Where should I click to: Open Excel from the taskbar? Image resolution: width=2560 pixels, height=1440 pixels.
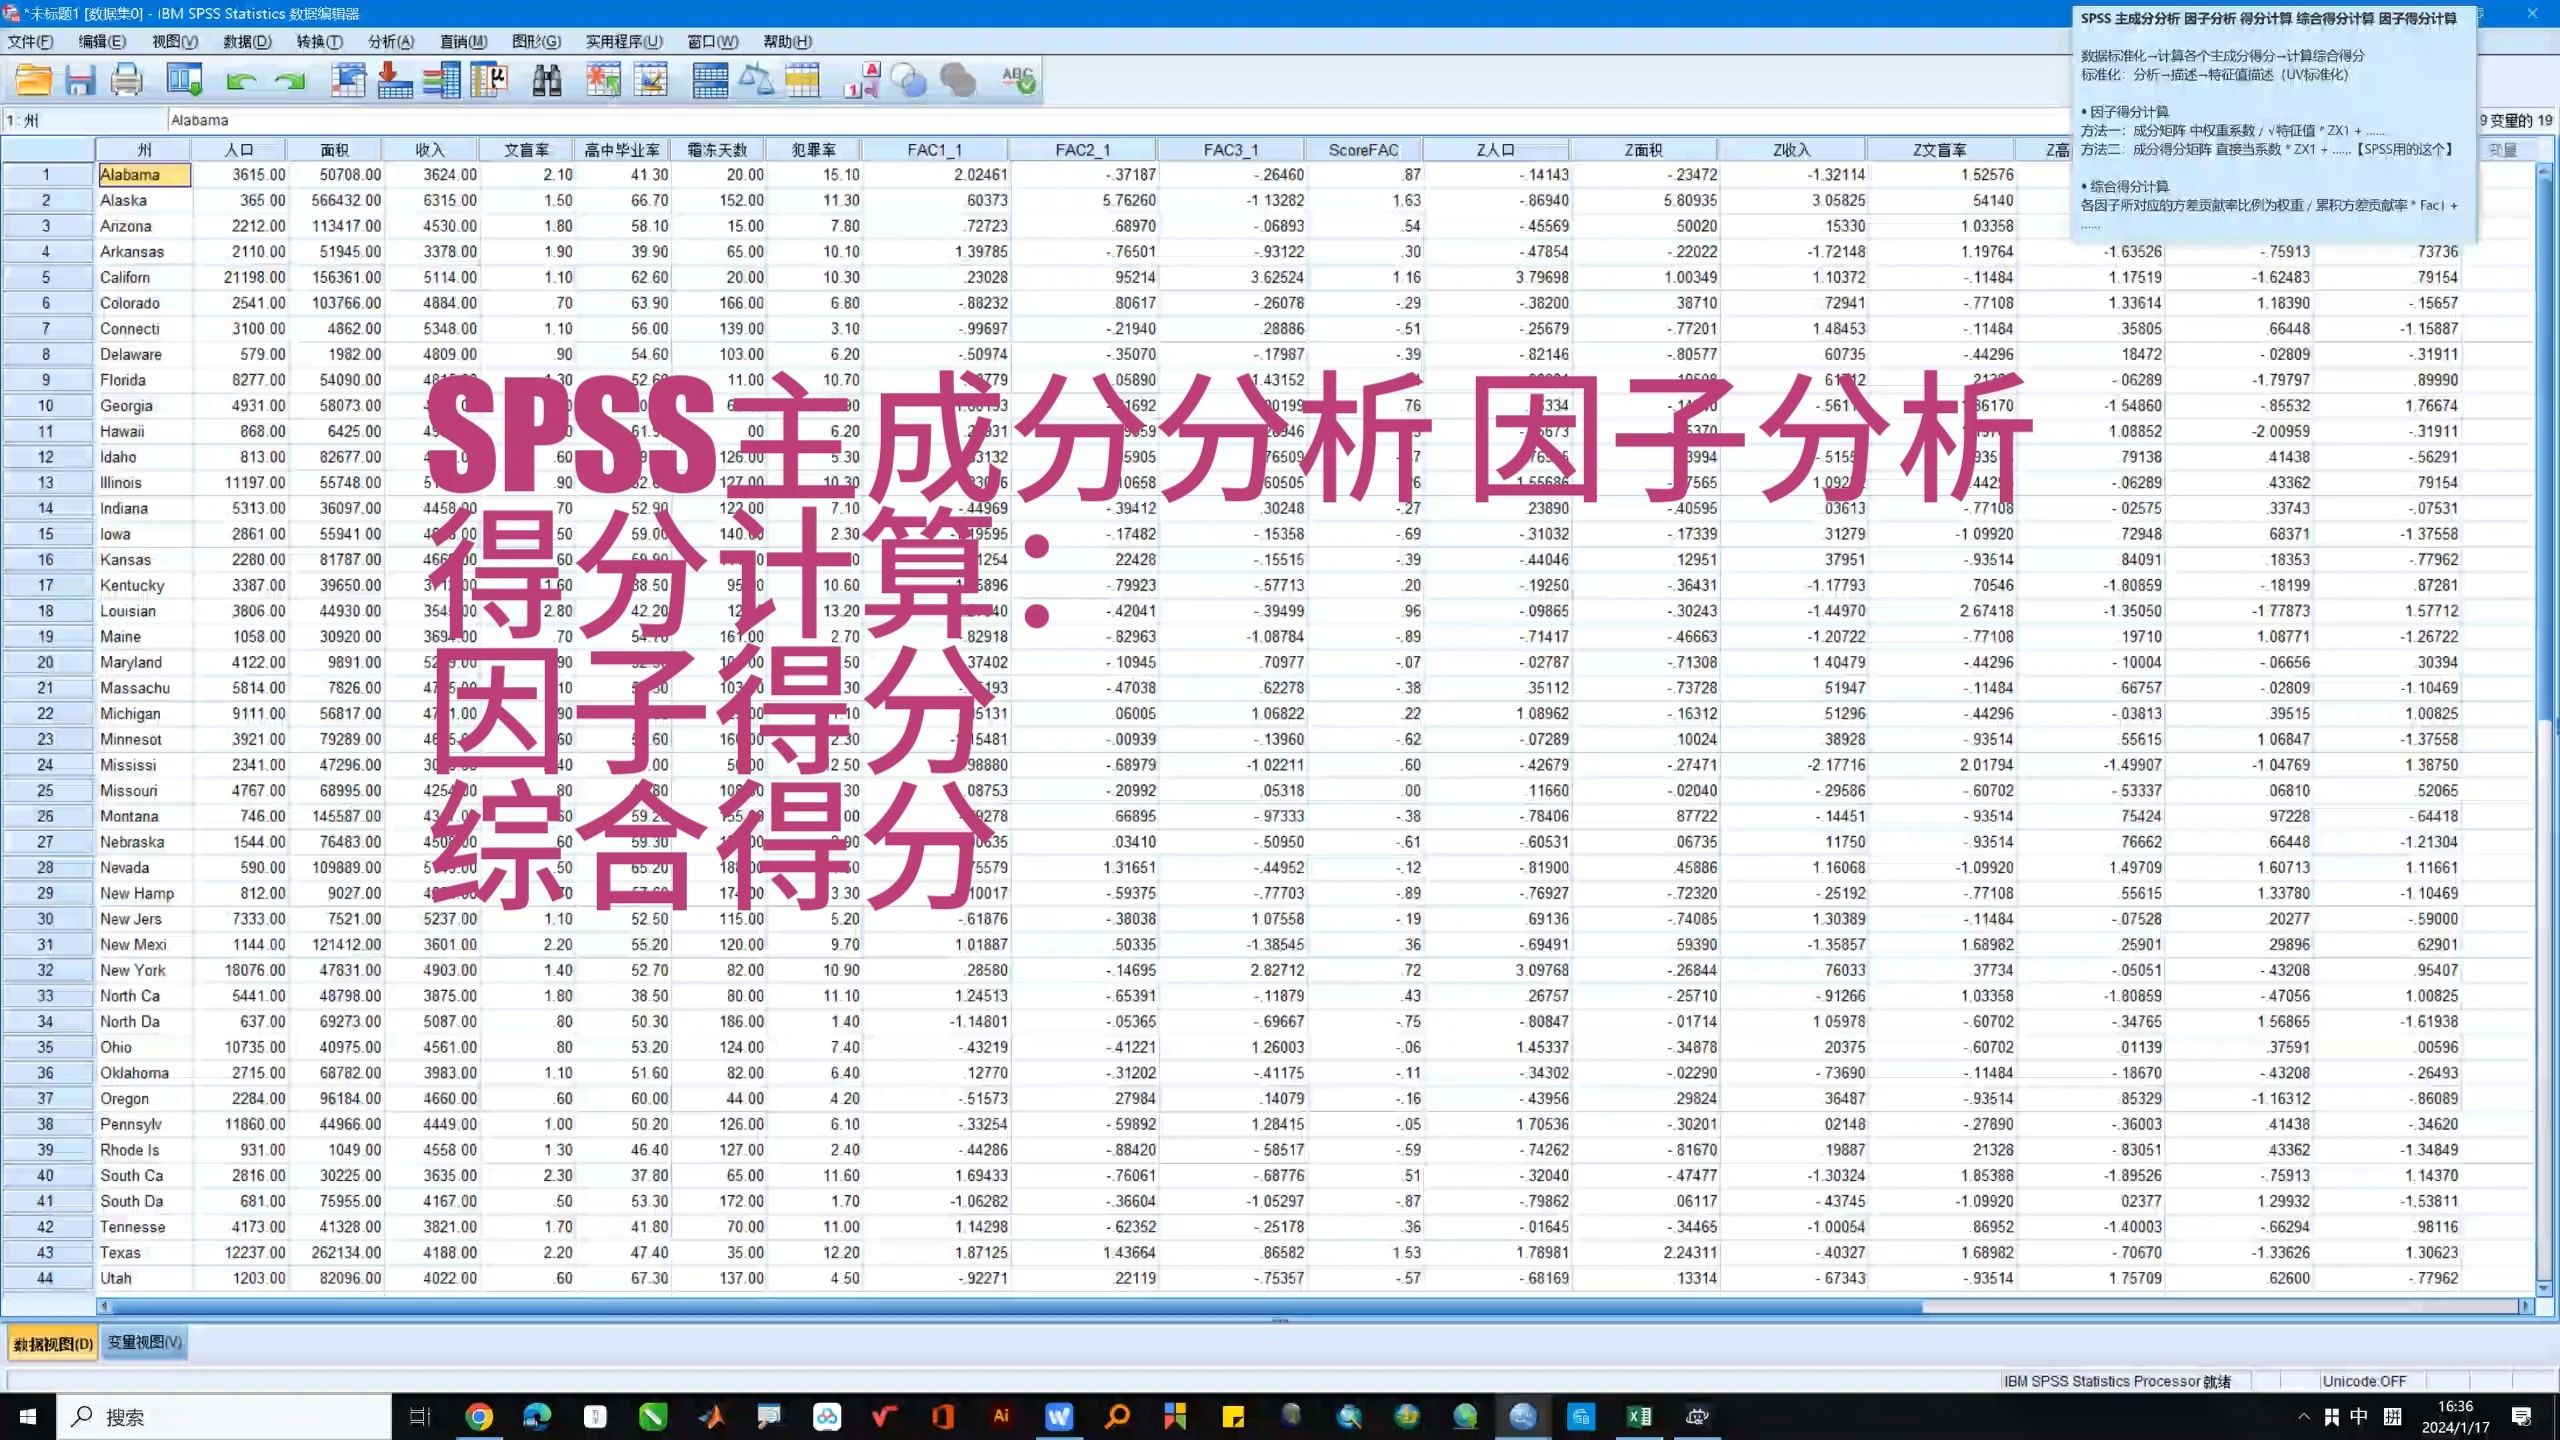[x=1639, y=1416]
